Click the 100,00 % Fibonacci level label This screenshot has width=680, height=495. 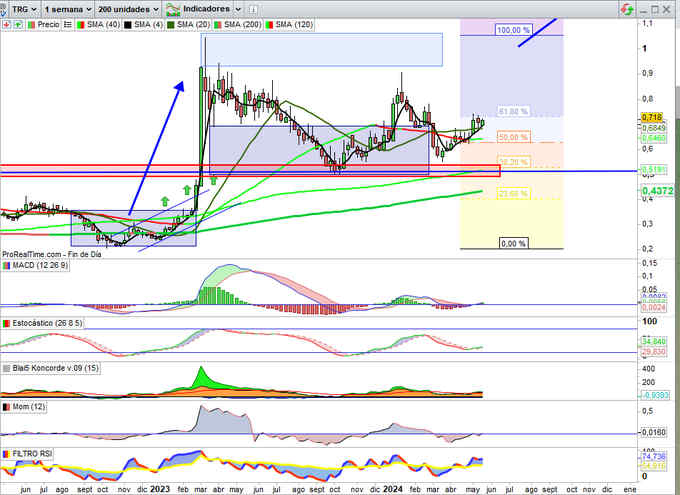513,30
